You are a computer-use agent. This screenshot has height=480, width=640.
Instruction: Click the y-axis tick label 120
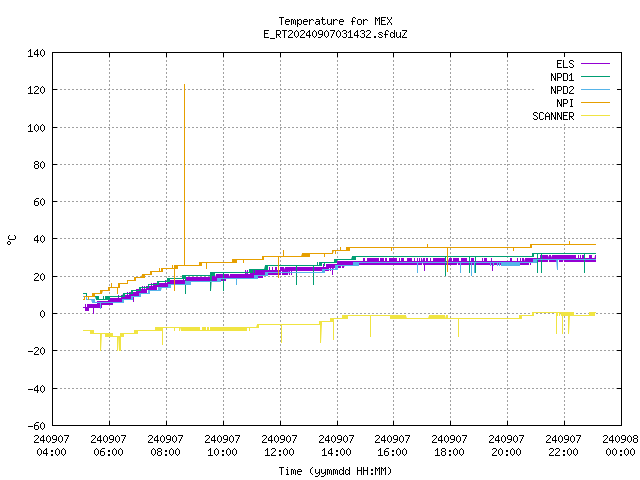36,90
